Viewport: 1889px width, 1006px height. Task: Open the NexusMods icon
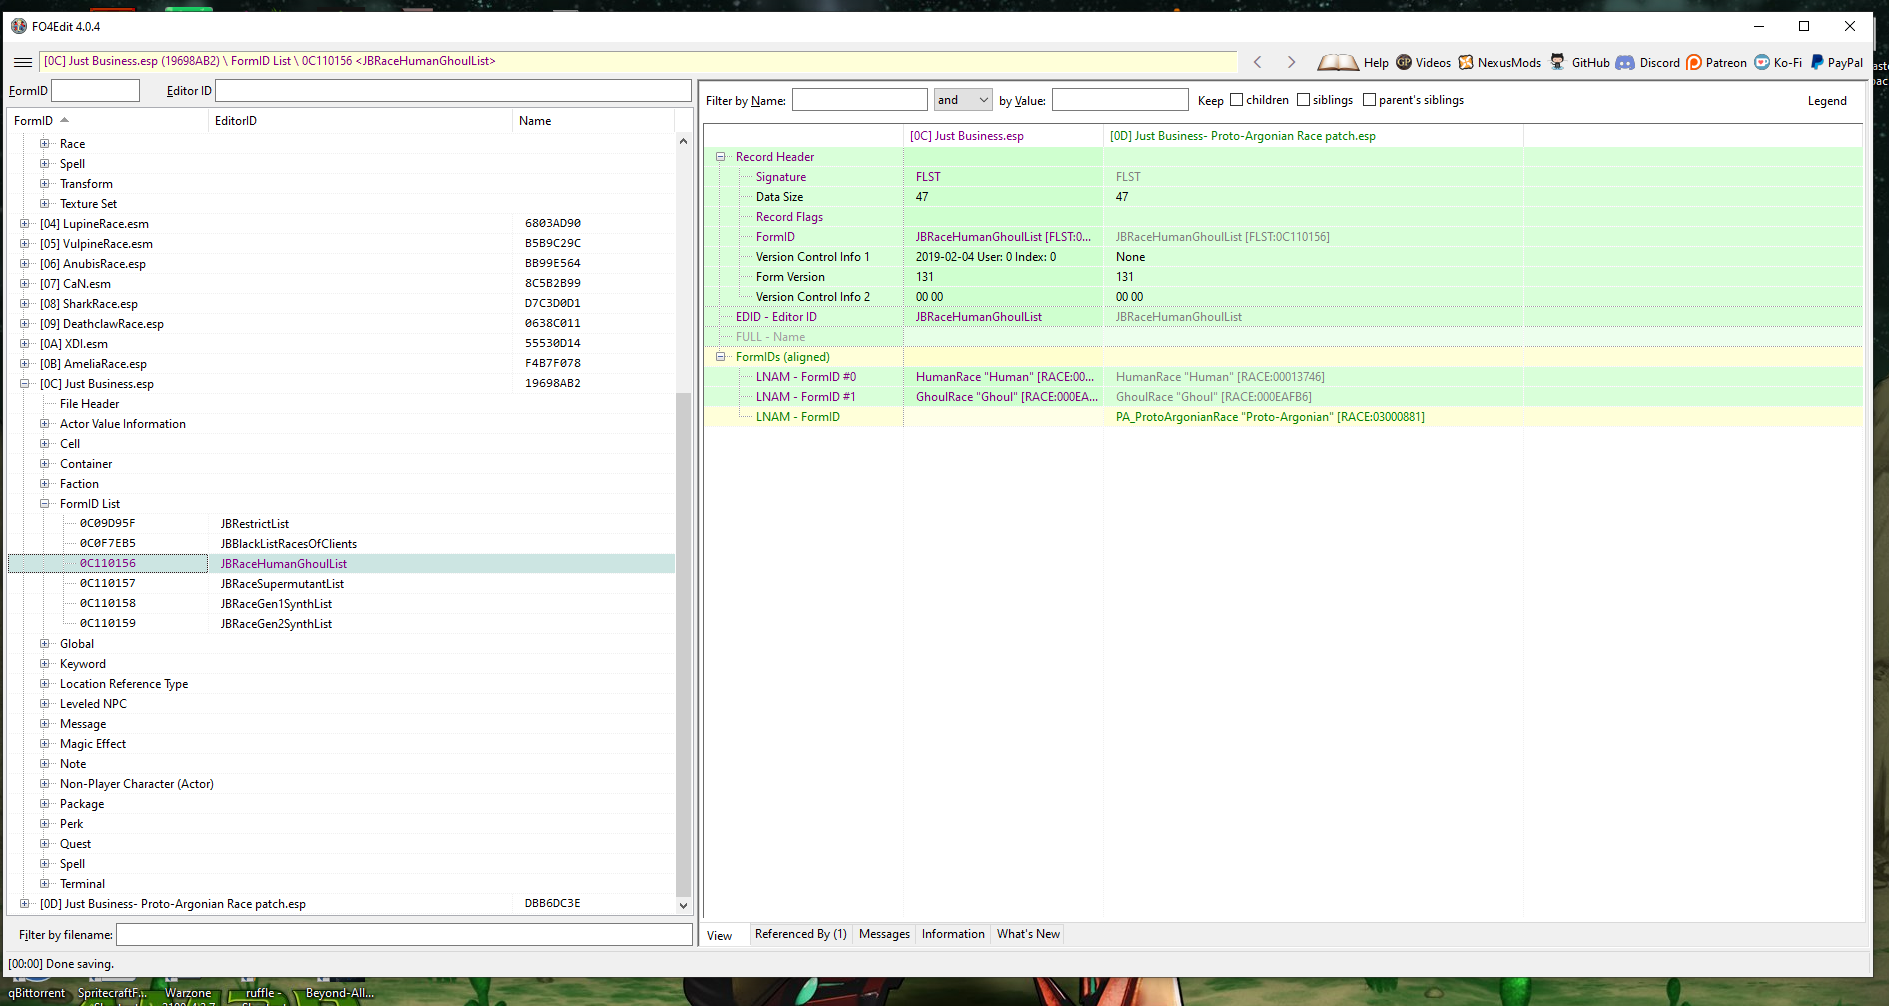click(1466, 62)
